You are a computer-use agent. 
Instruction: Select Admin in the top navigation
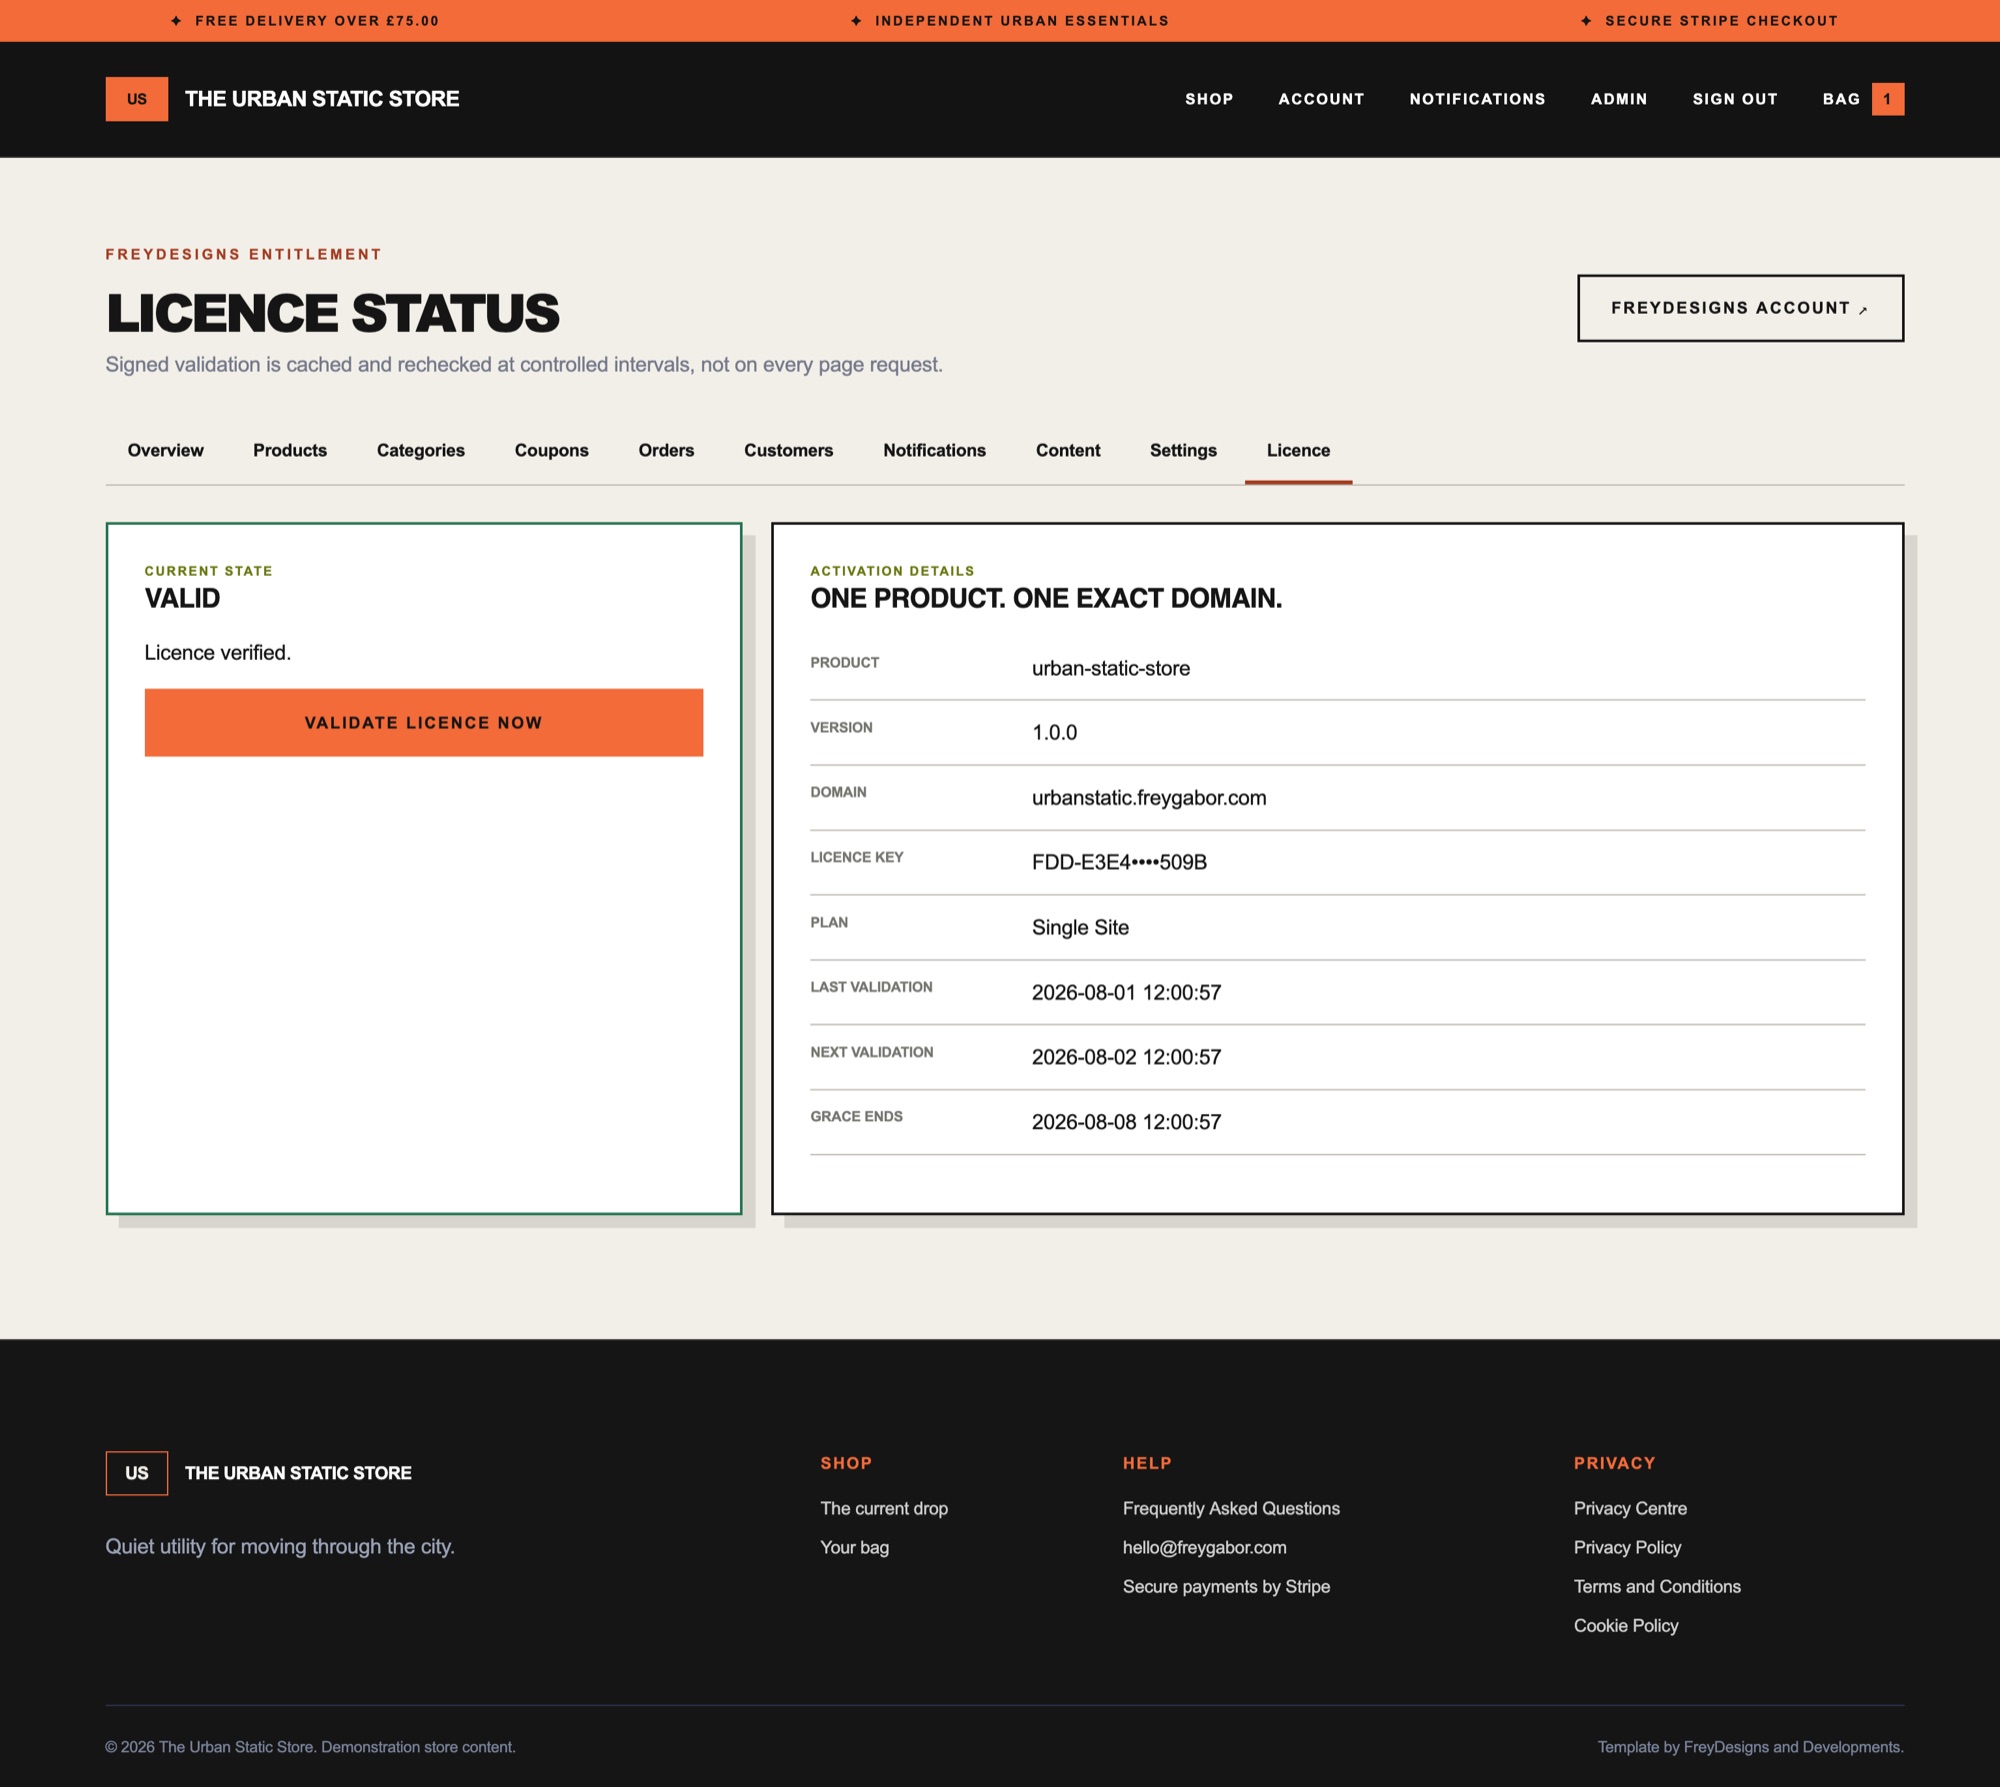1619,99
